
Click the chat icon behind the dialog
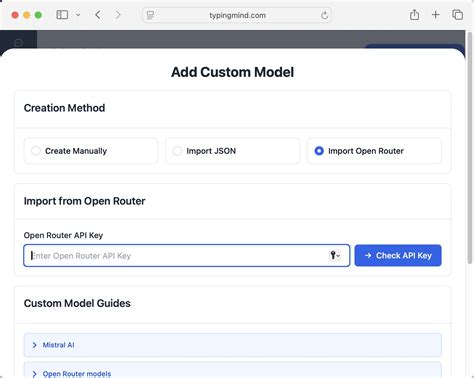[19, 43]
